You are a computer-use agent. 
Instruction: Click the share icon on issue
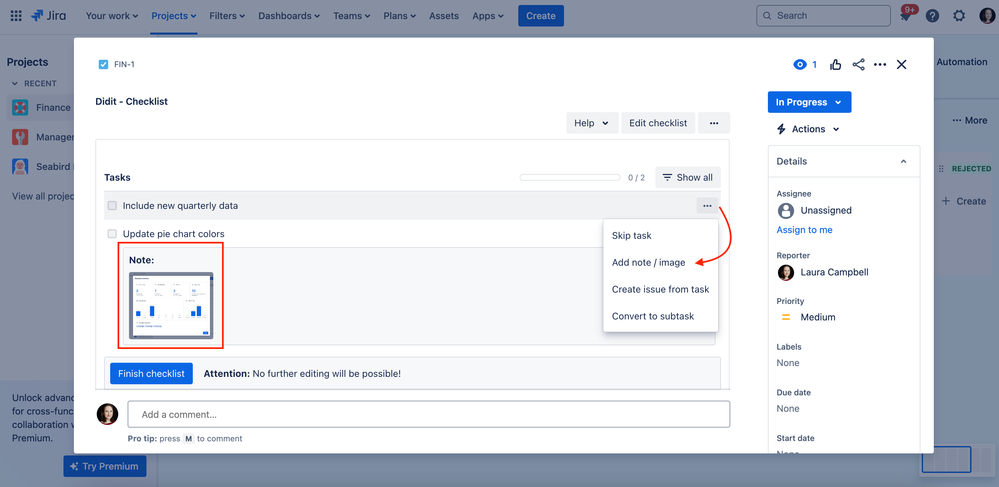point(858,64)
